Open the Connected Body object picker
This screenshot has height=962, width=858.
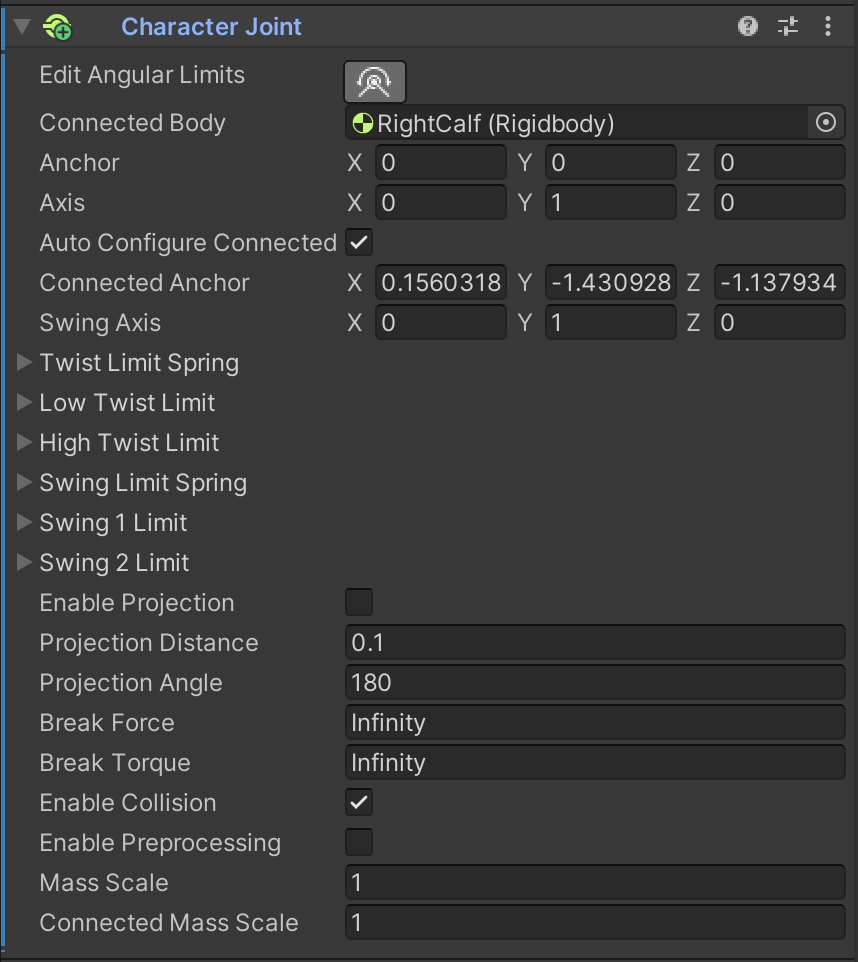[826, 123]
